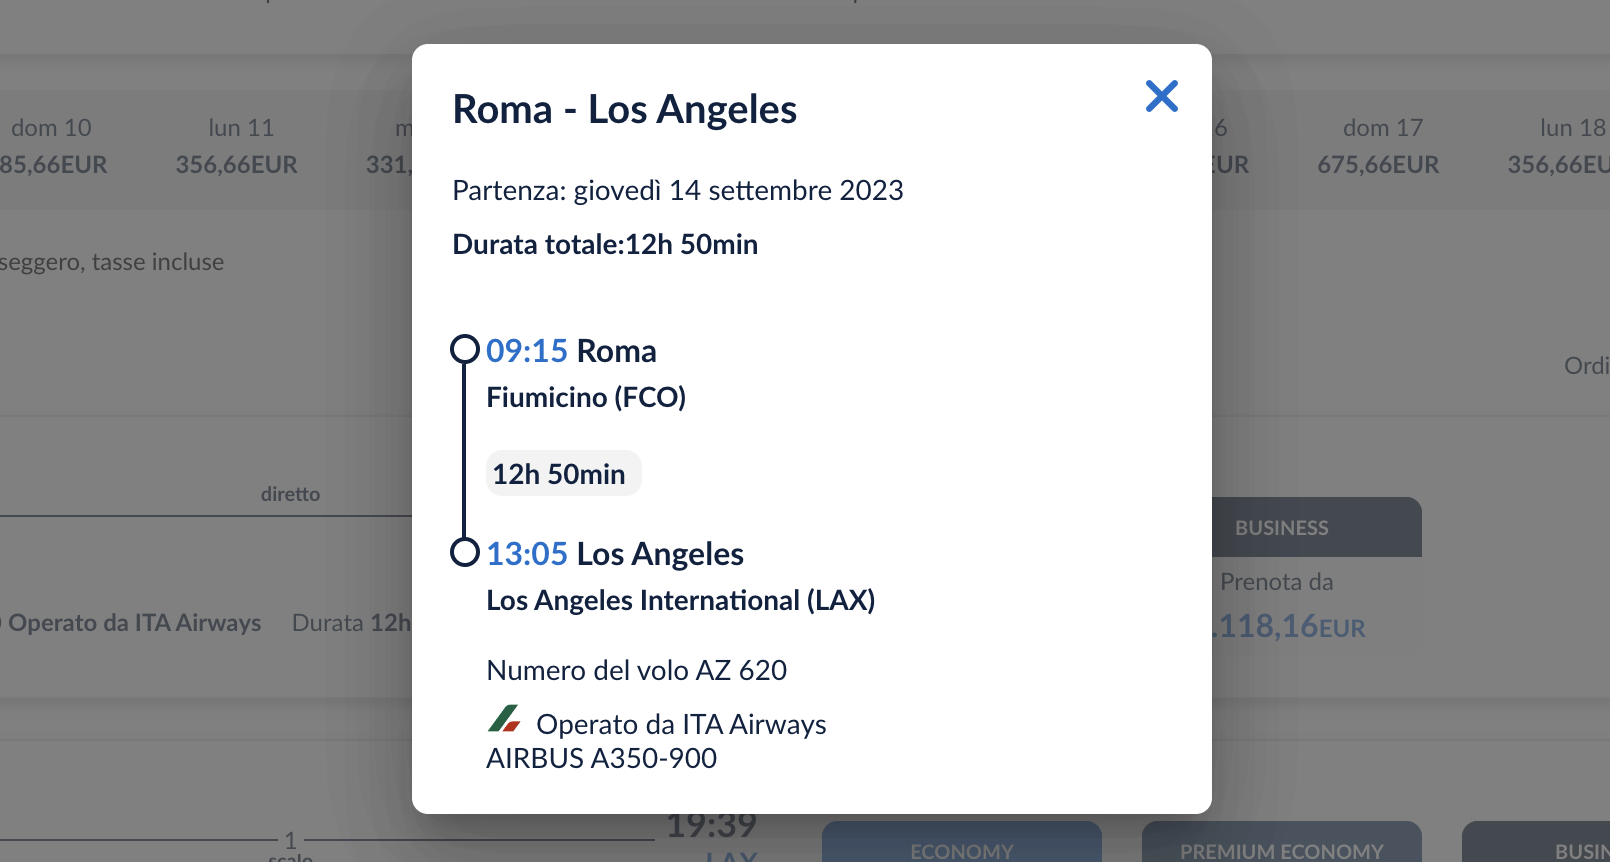Click the 13:05 arrival time
1610x862 pixels.
[x=527, y=554]
